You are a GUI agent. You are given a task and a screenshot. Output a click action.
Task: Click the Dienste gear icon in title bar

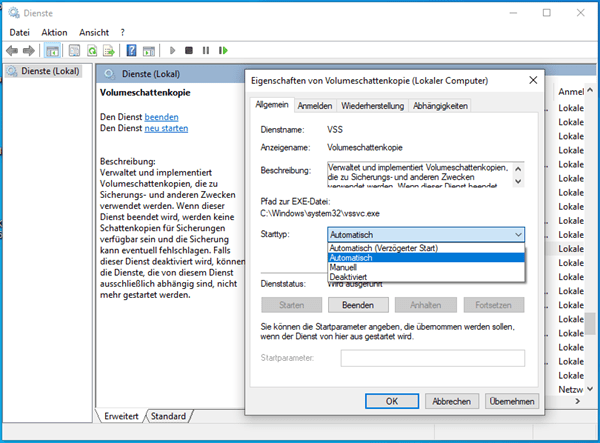click(14, 13)
